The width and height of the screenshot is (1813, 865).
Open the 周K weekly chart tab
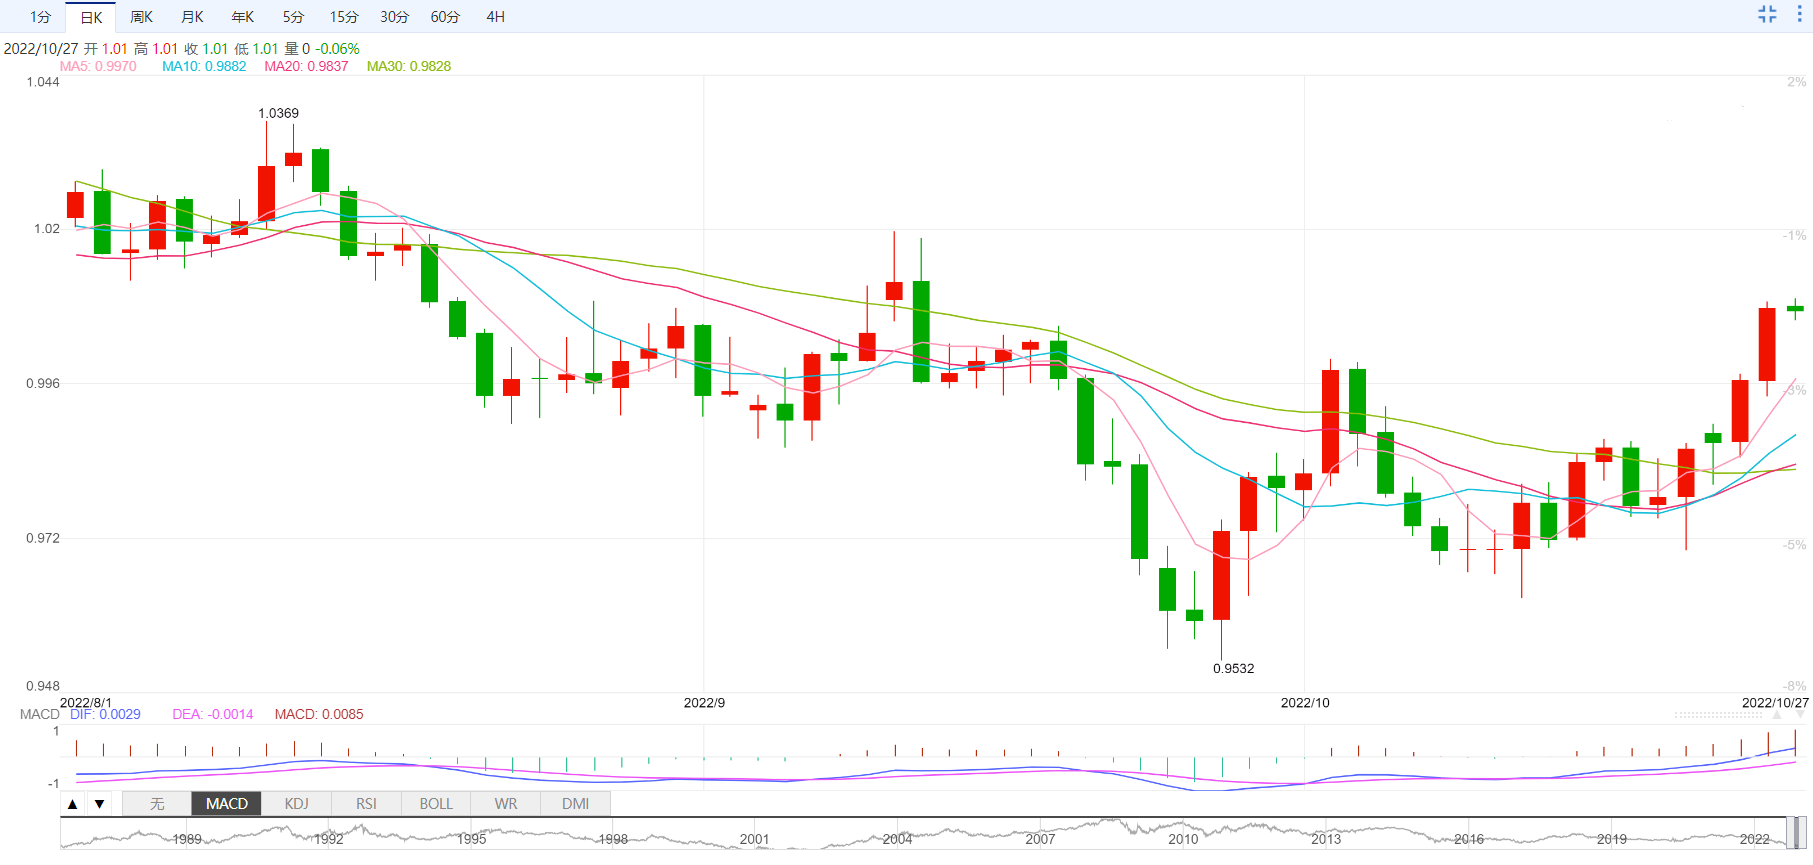[142, 17]
